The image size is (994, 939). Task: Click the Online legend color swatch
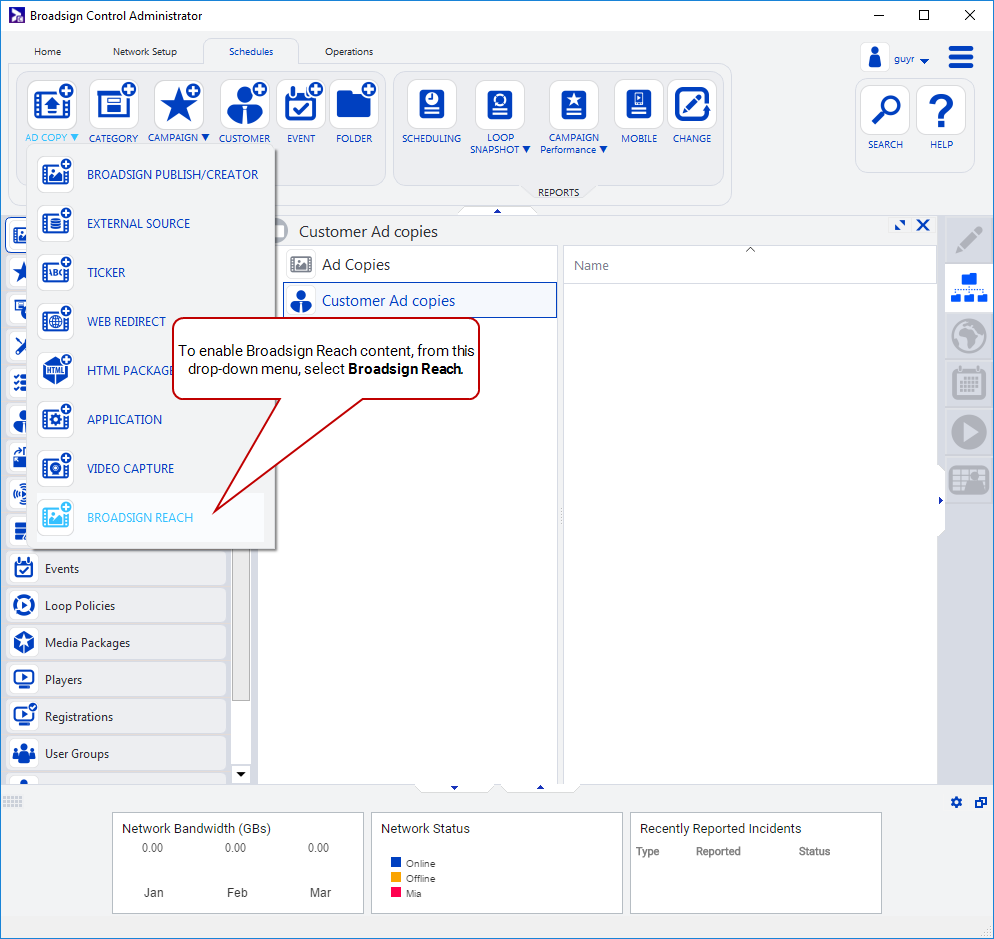point(396,862)
